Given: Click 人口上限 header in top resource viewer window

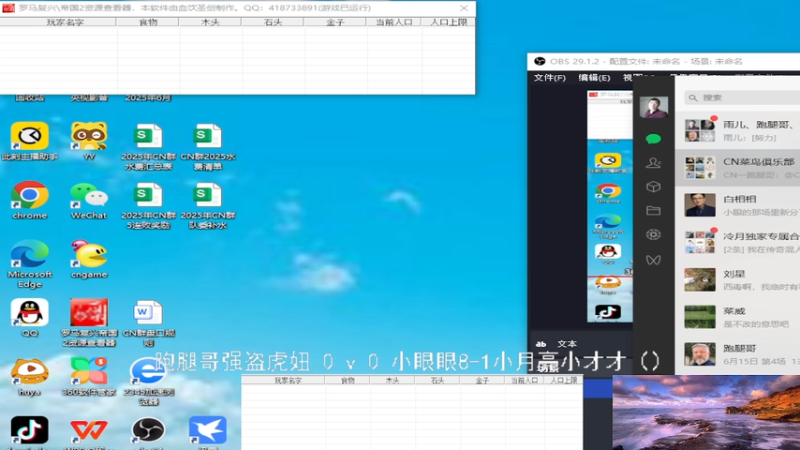Looking at the screenshot, I should tap(448, 22).
